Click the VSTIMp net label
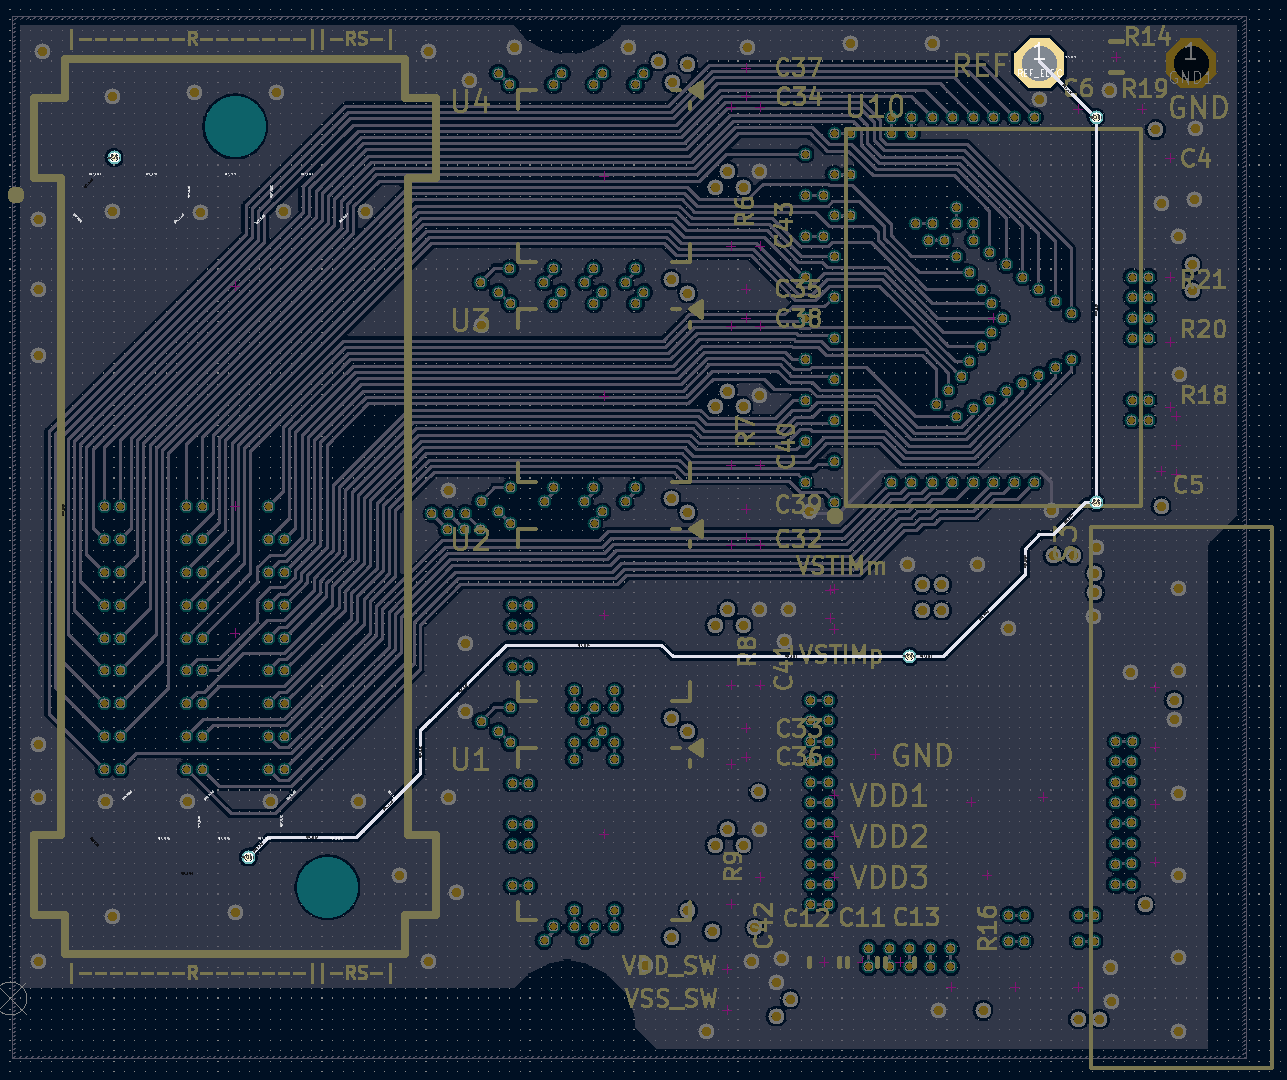 tap(841, 655)
